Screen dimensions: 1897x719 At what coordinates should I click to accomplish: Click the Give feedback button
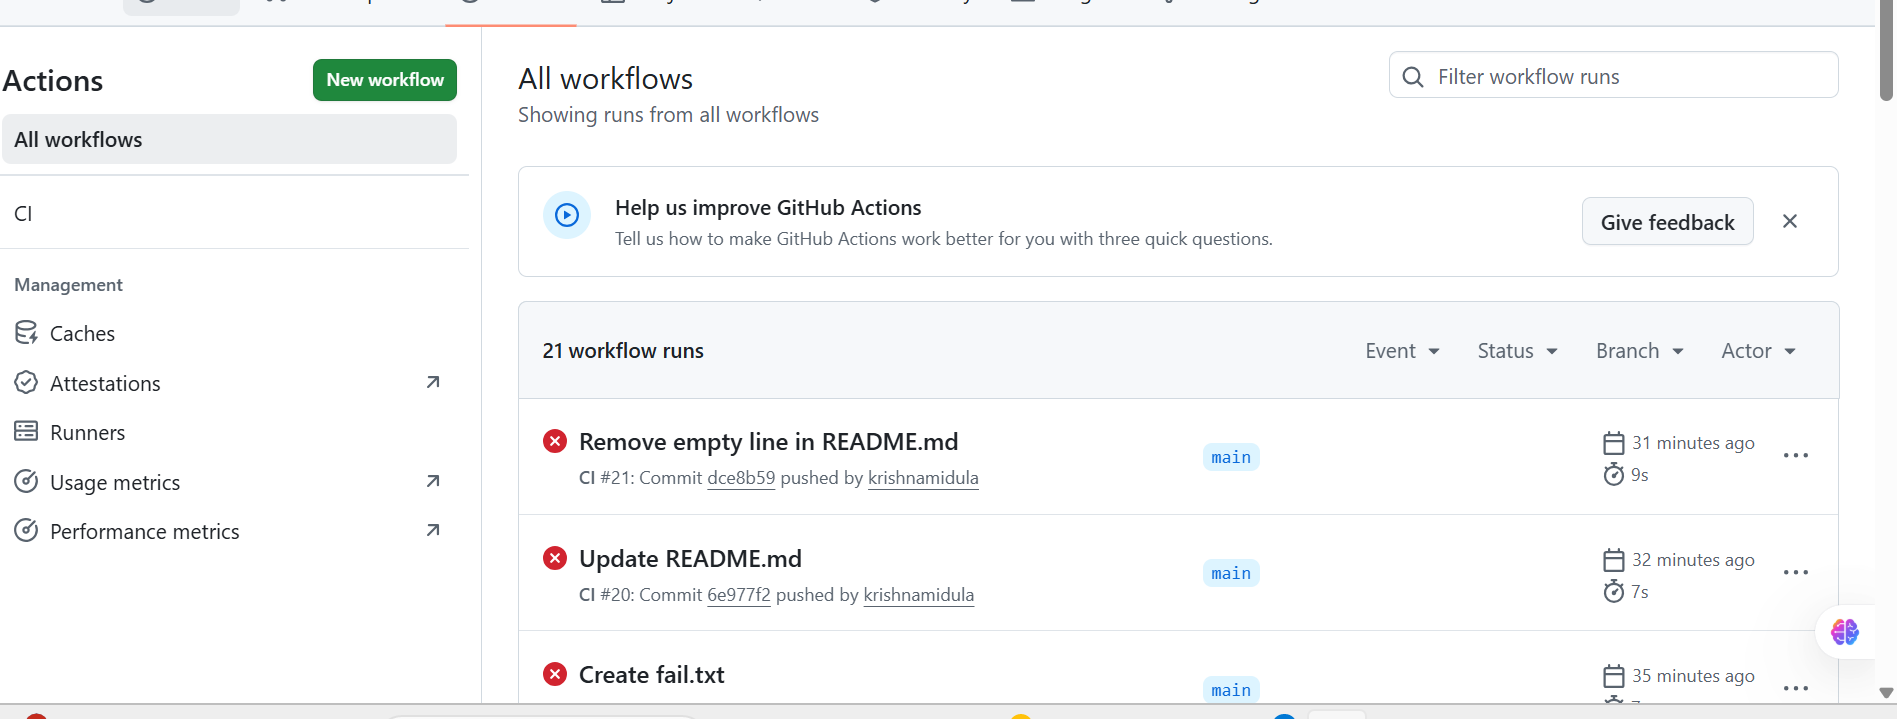[x=1667, y=222]
